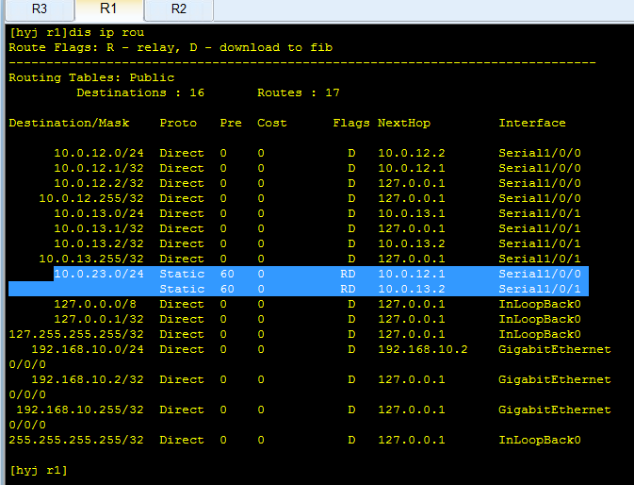Click GigabitEthernet interface of the 192.168.10.0/24 row
The width and height of the screenshot is (635, 485).
[554, 349]
